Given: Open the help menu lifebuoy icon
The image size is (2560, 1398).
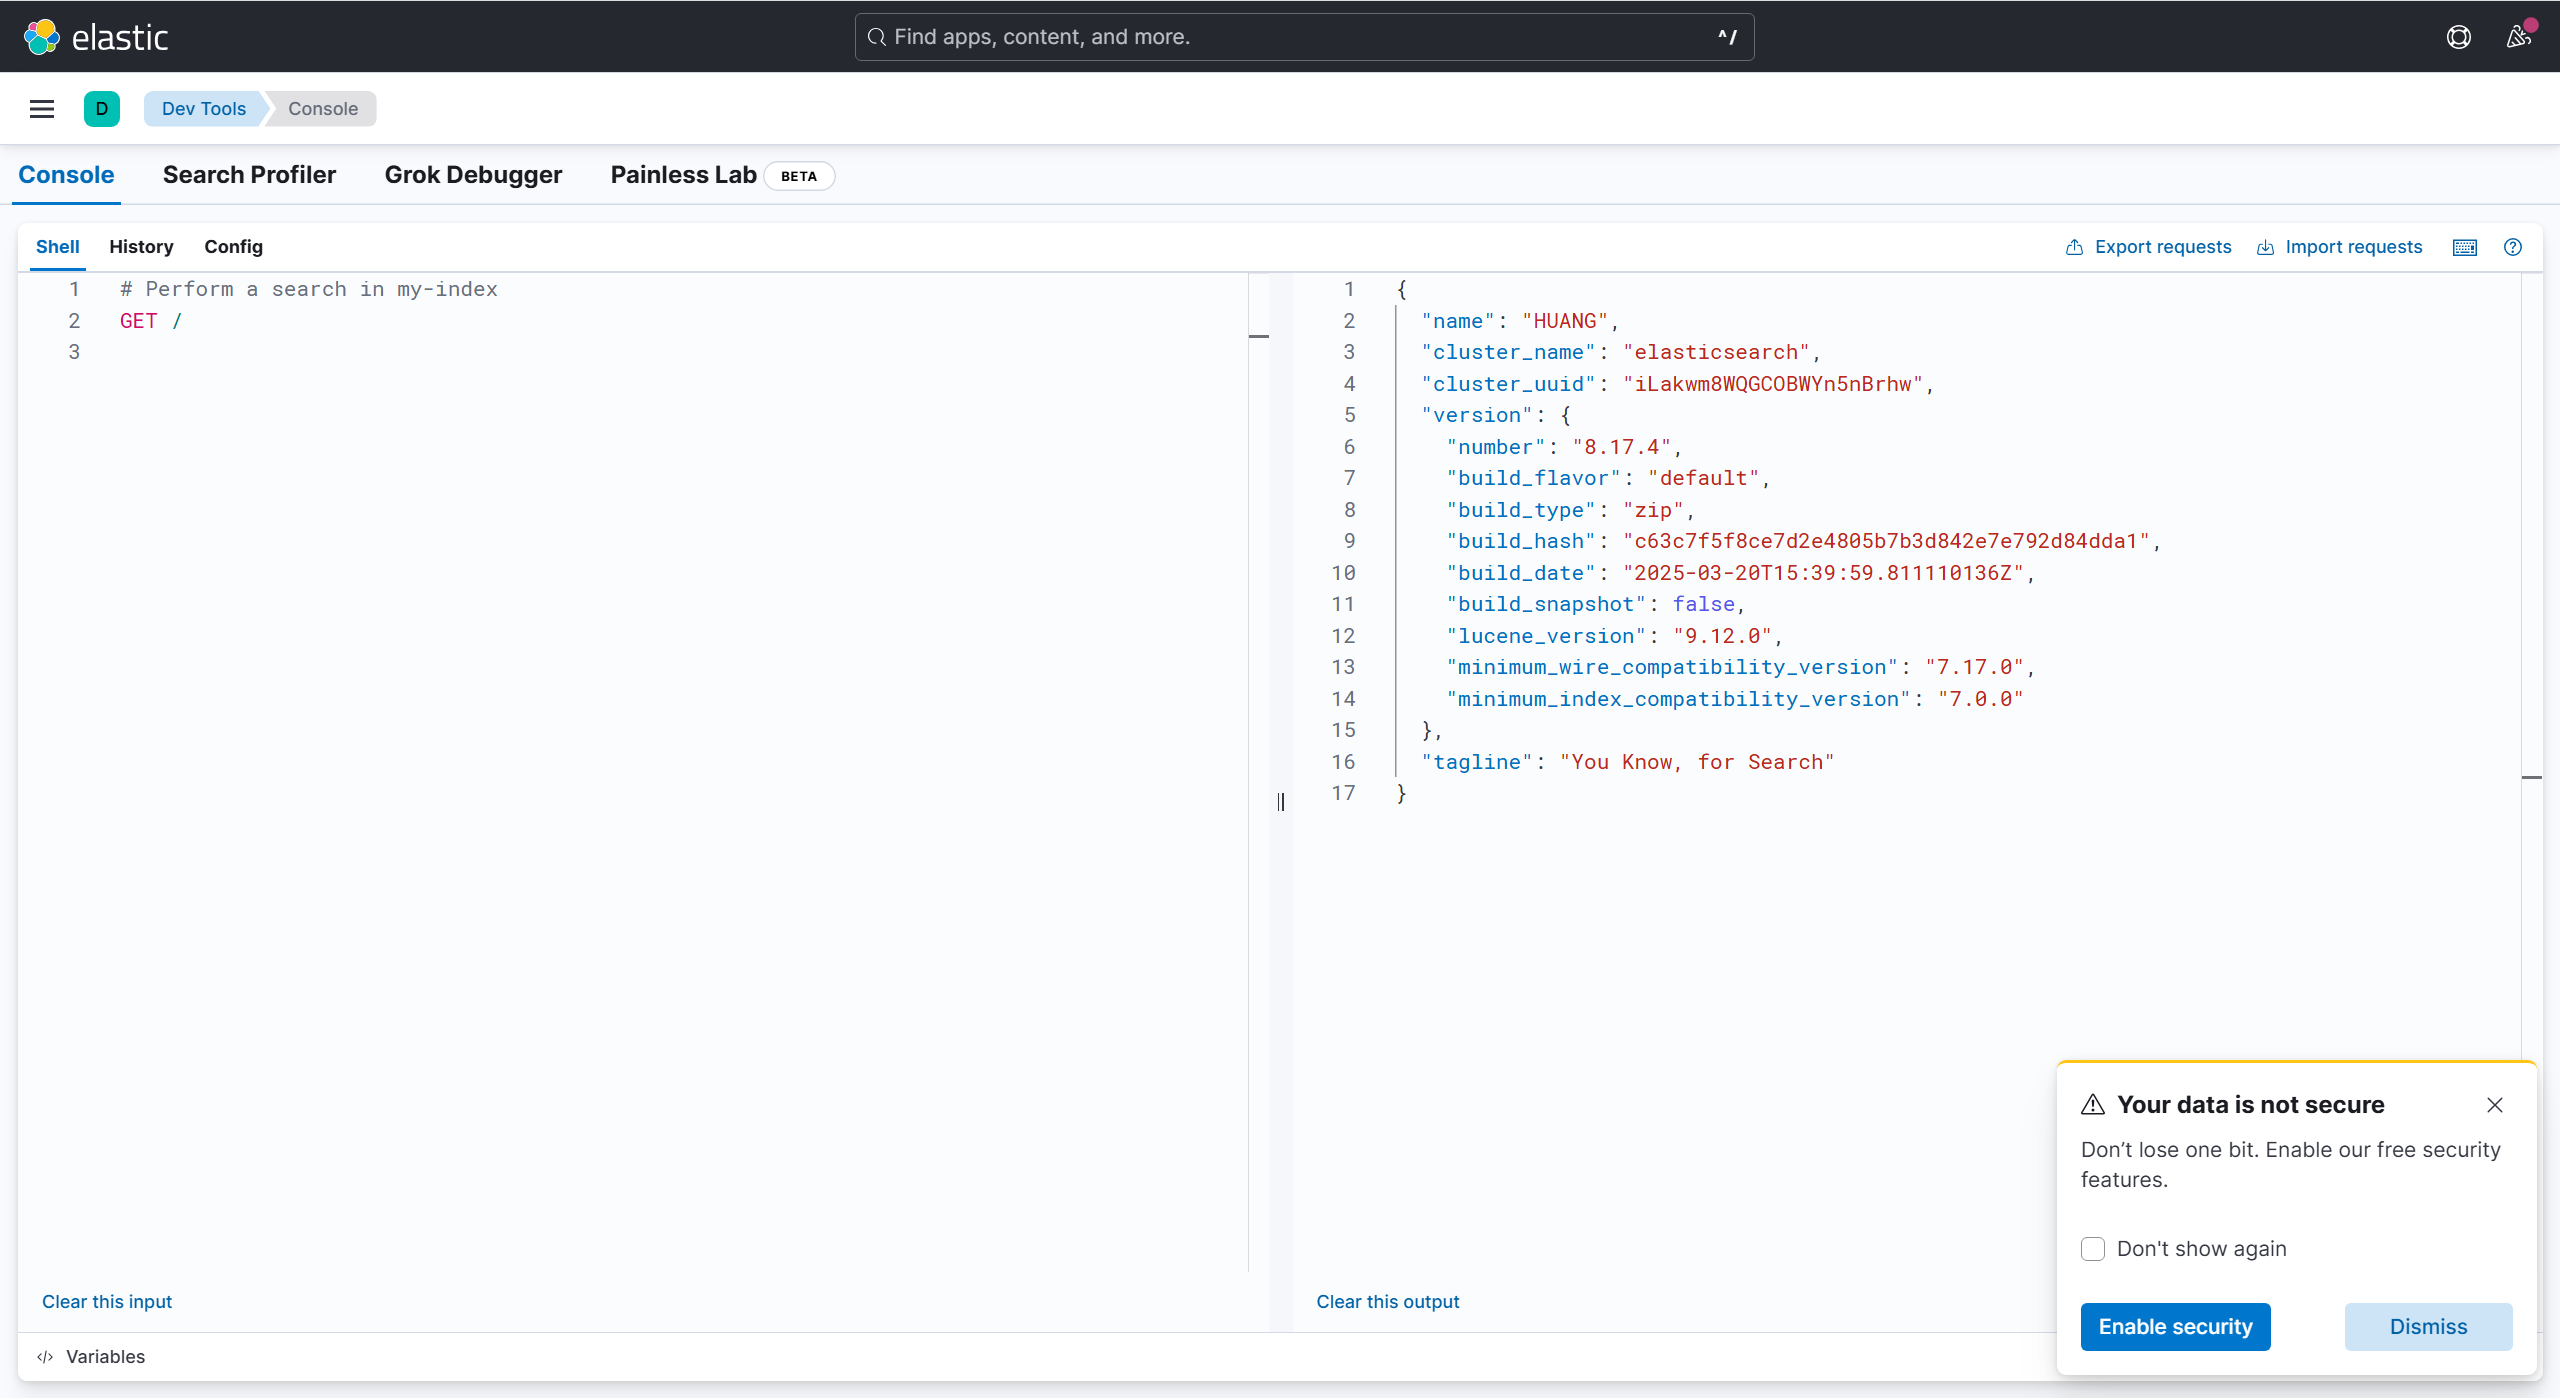Looking at the screenshot, I should (2458, 37).
